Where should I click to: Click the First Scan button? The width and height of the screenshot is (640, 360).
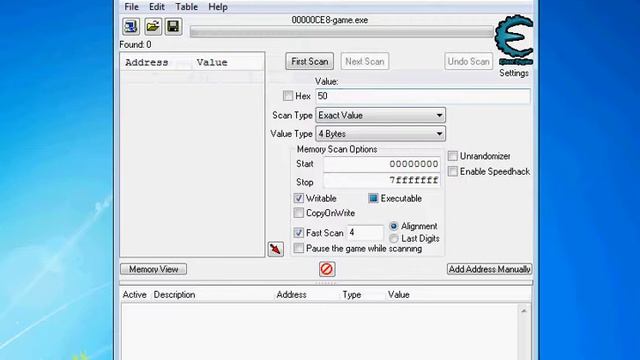pos(309,62)
